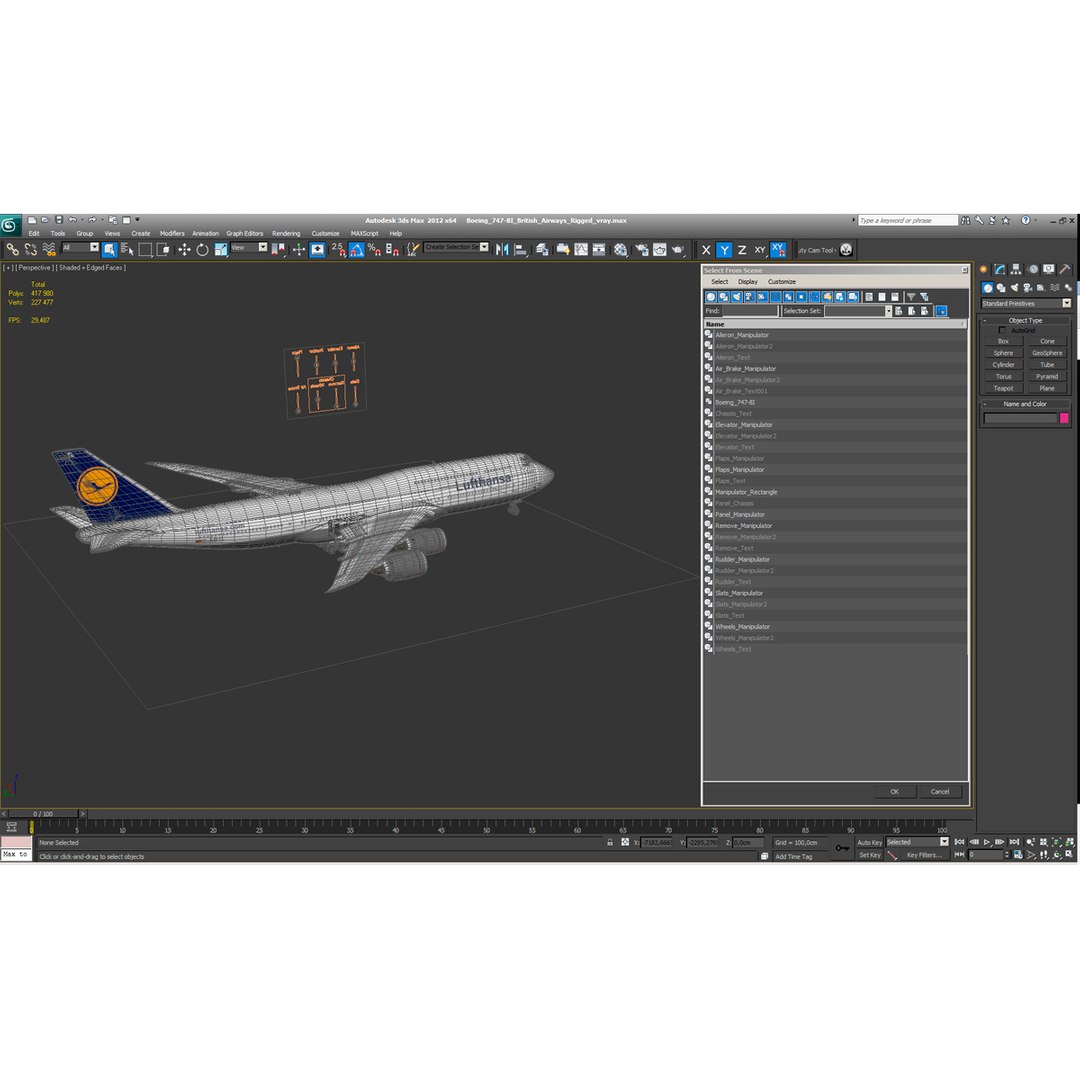The height and width of the screenshot is (1080, 1080).
Task: Open the MAXScript menu
Action: tap(364, 233)
